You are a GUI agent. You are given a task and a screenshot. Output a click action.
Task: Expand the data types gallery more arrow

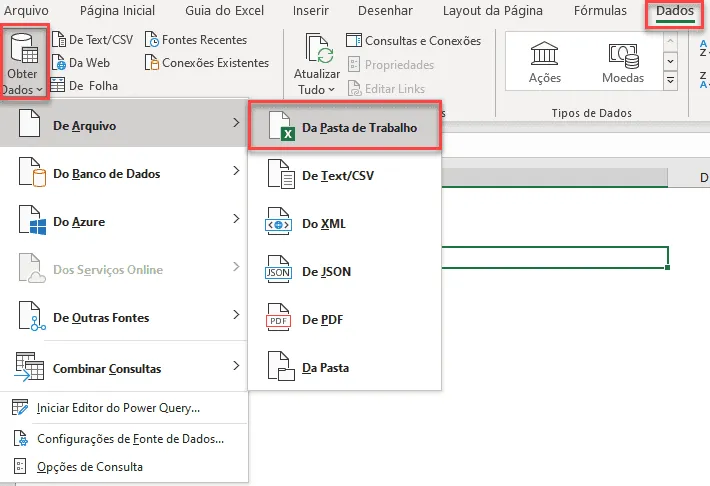[670, 81]
